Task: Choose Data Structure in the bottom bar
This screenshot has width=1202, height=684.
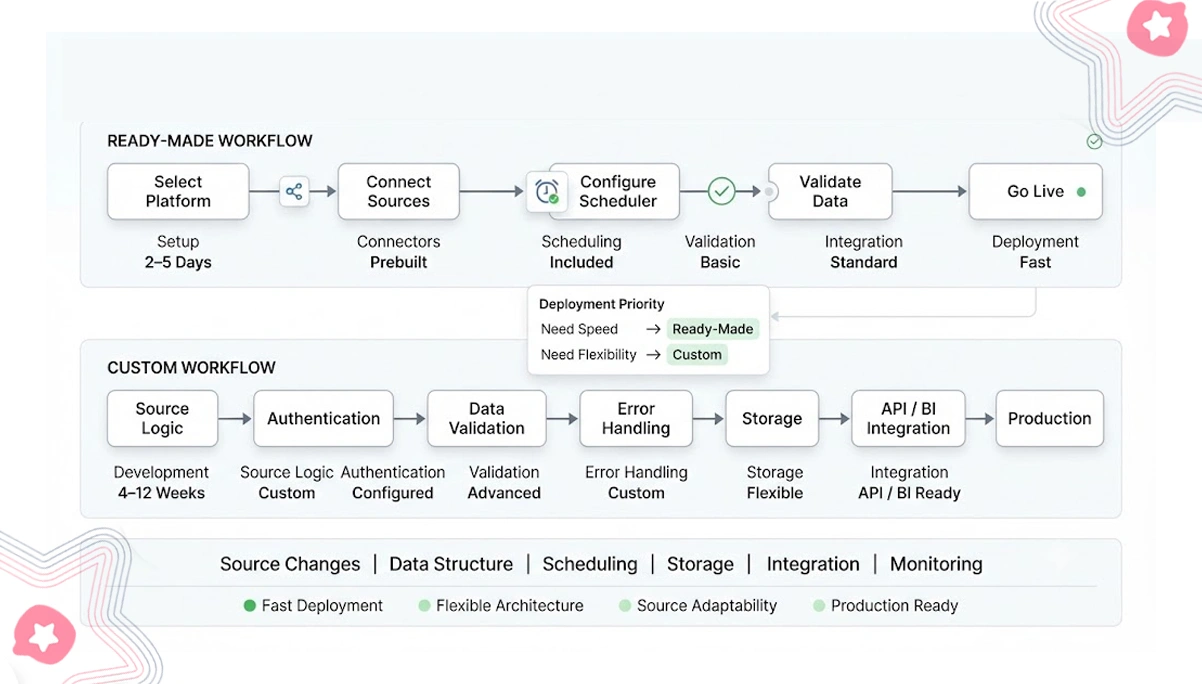Action: 451,564
